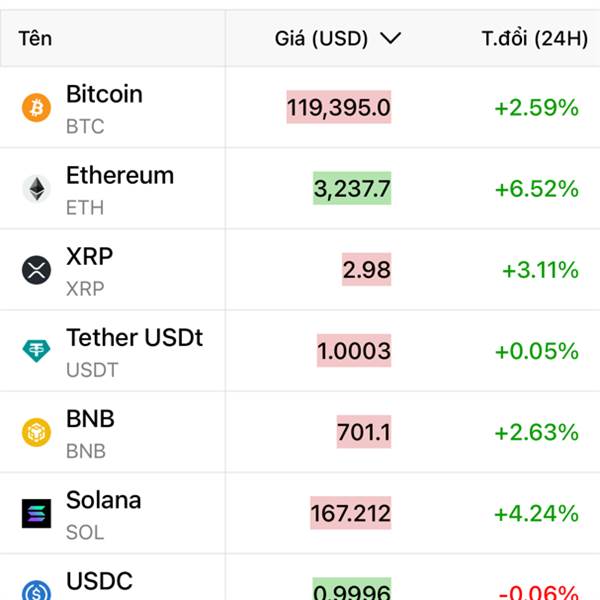Click the Solana logo icon
The image size is (600, 600).
pyautogui.click(x=36, y=514)
